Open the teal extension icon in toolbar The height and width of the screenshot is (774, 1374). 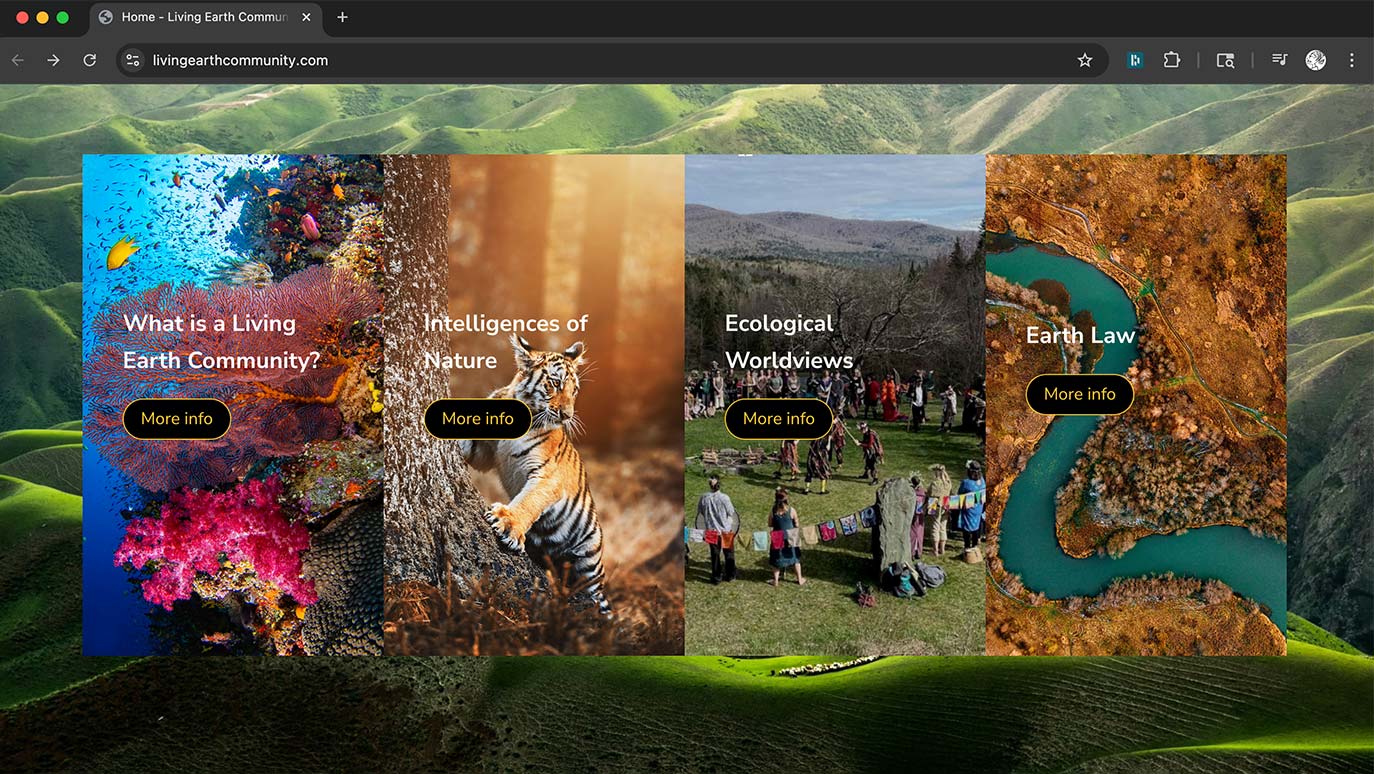(x=1135, y=60)
